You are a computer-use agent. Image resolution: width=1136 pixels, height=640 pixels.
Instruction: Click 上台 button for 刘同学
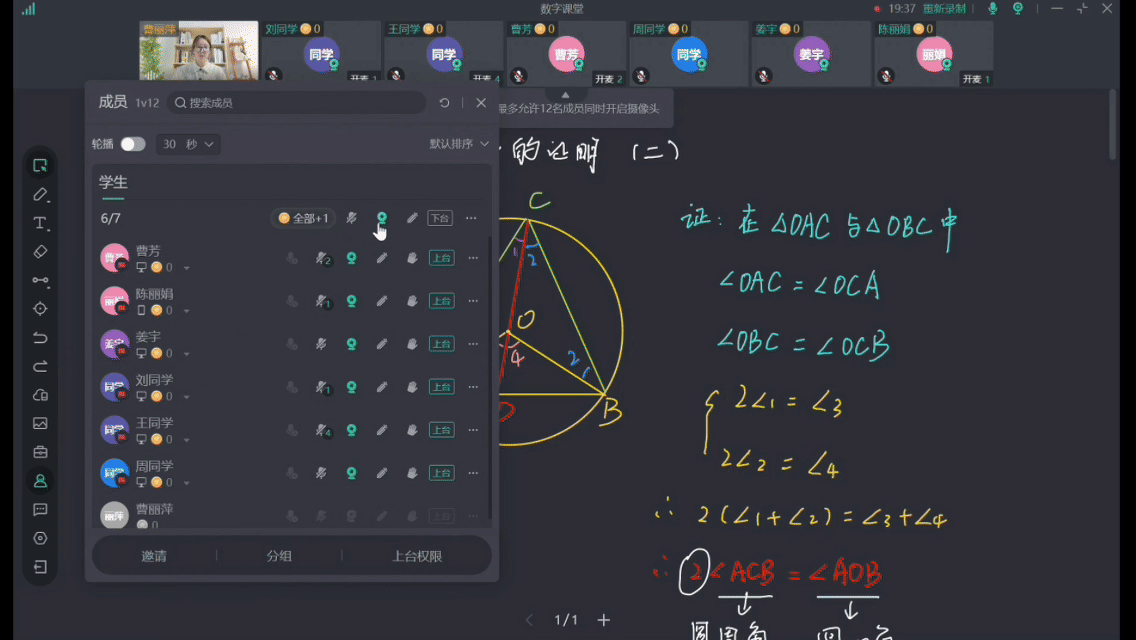[442, 387]
